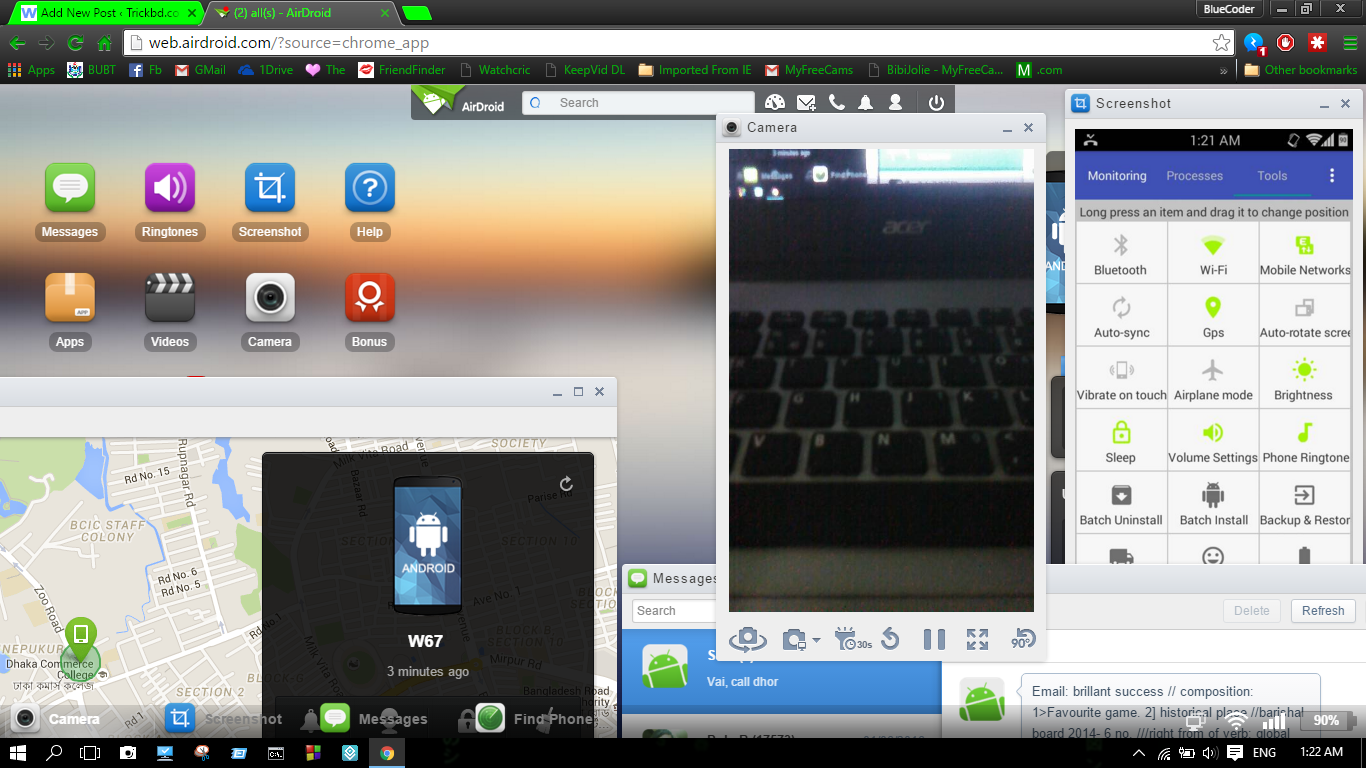The image size is (1366, 768).
Task: Click the GMail bookmark
Action: [200, 70]
